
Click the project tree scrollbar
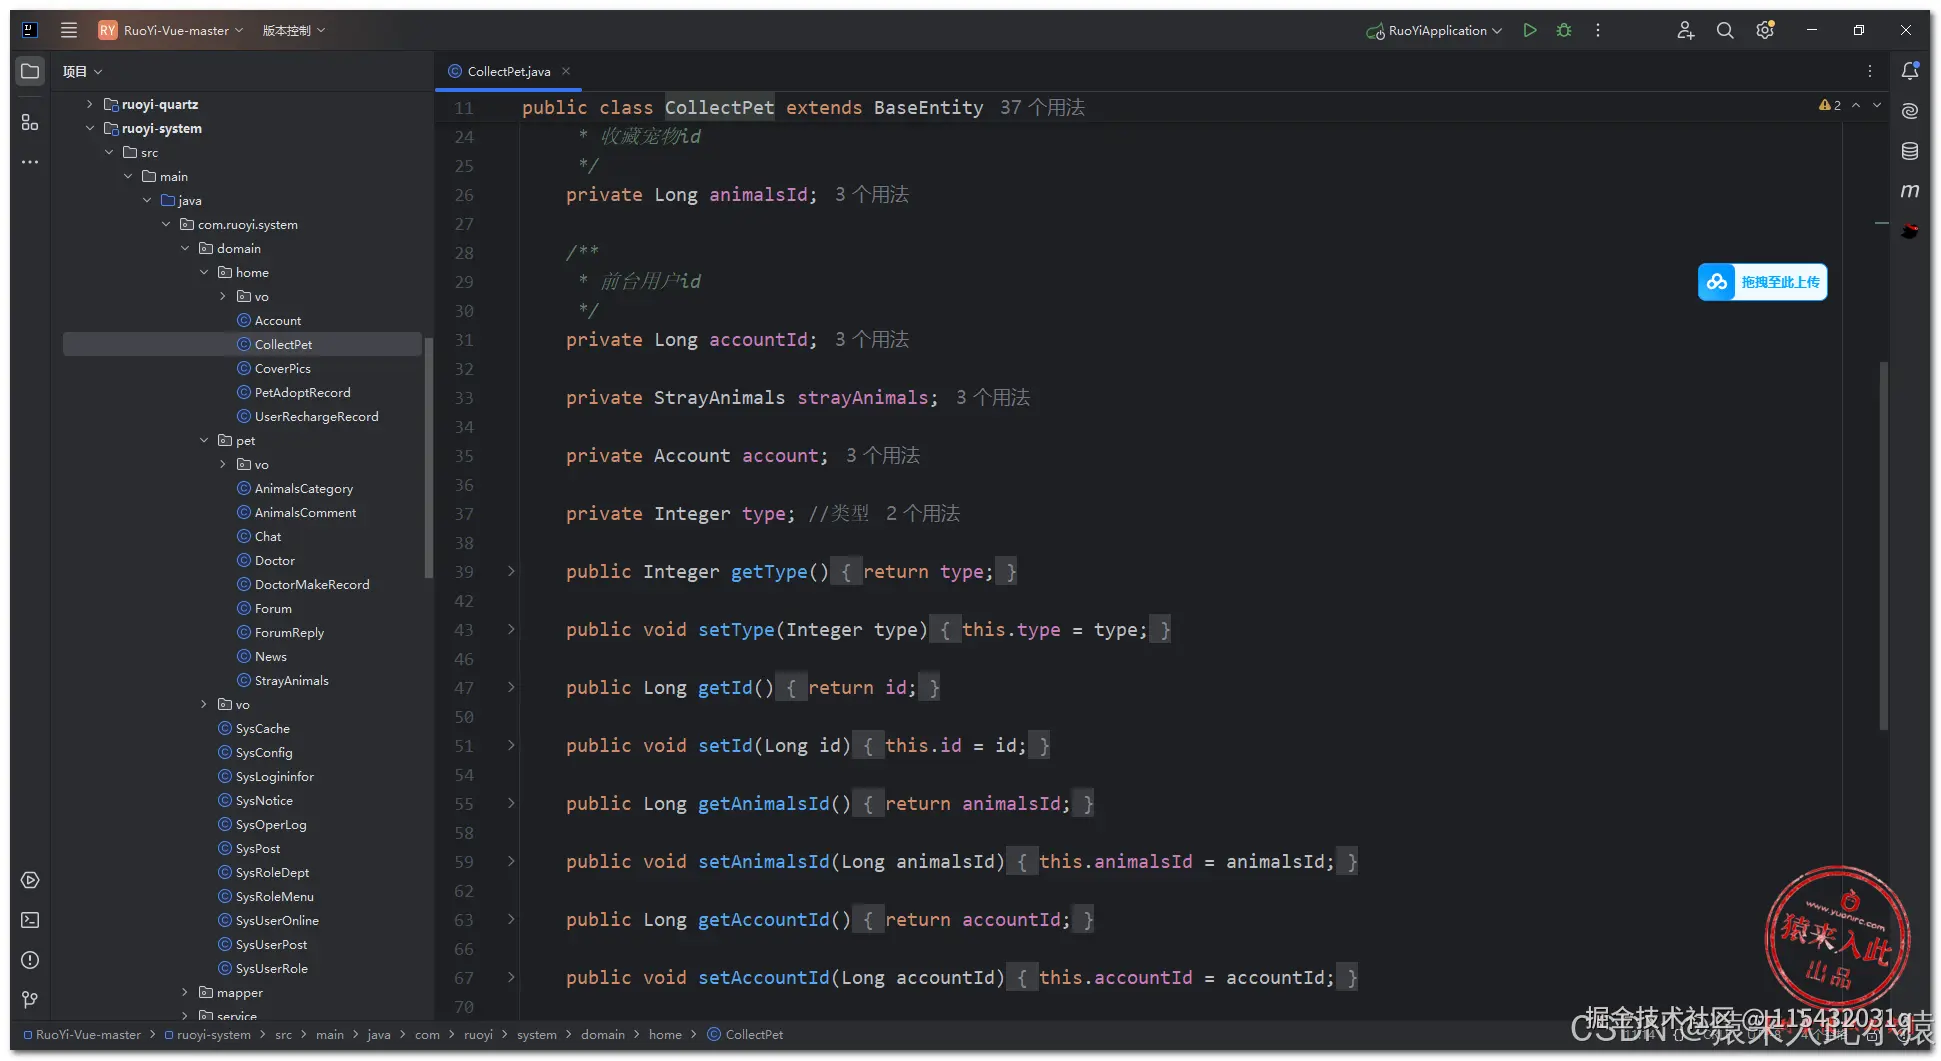click(429, 458)
